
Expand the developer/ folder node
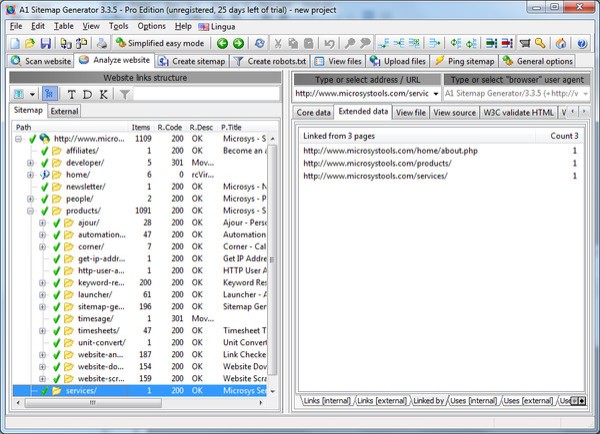(x=31, y=161)
